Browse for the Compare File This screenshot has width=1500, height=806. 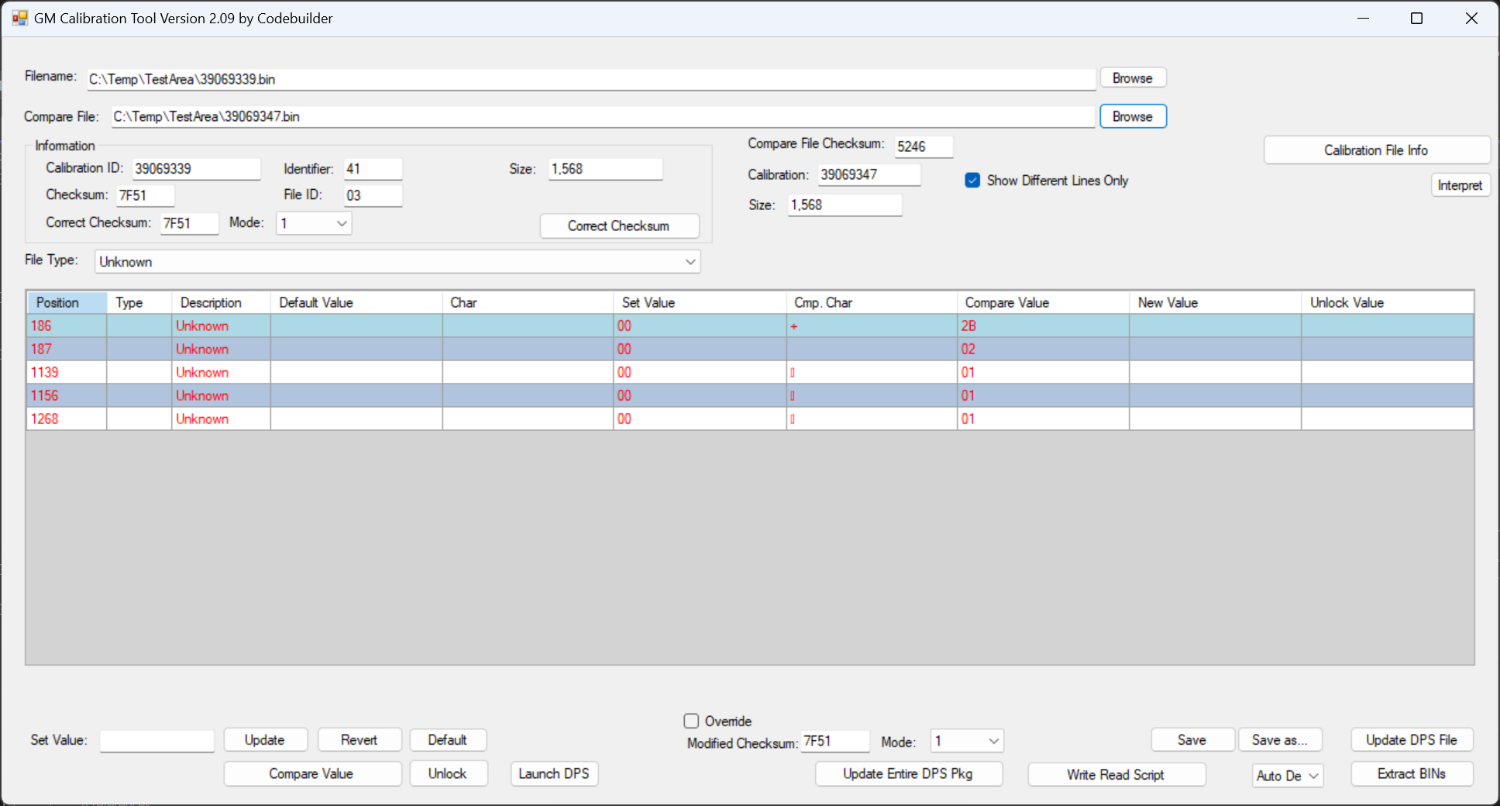(x=1133, y=117)
